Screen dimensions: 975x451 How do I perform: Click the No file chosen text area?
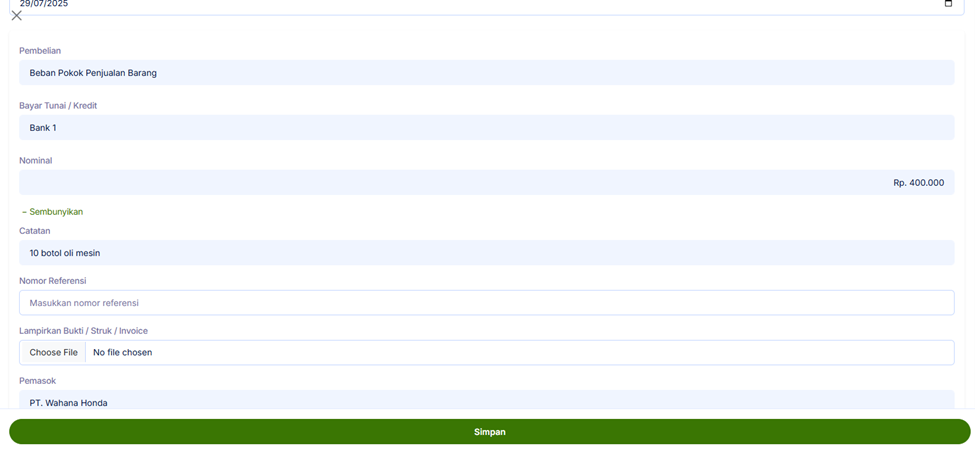pos(122,353)
